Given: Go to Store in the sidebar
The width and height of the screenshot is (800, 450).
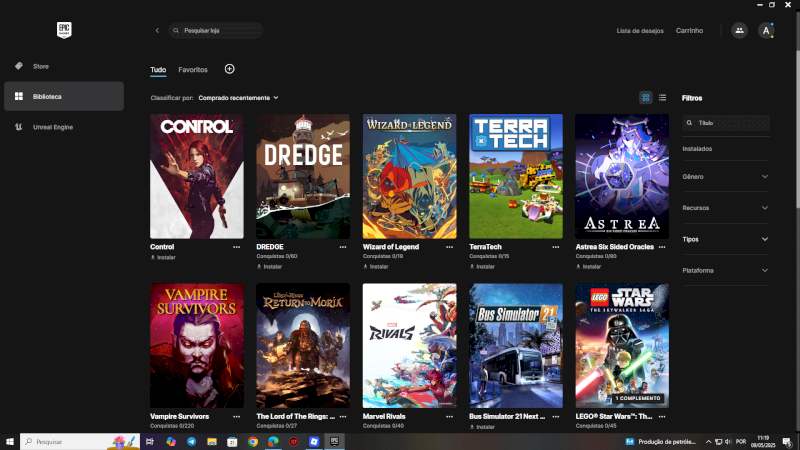Looking at the screenshot, I should 40,66.
